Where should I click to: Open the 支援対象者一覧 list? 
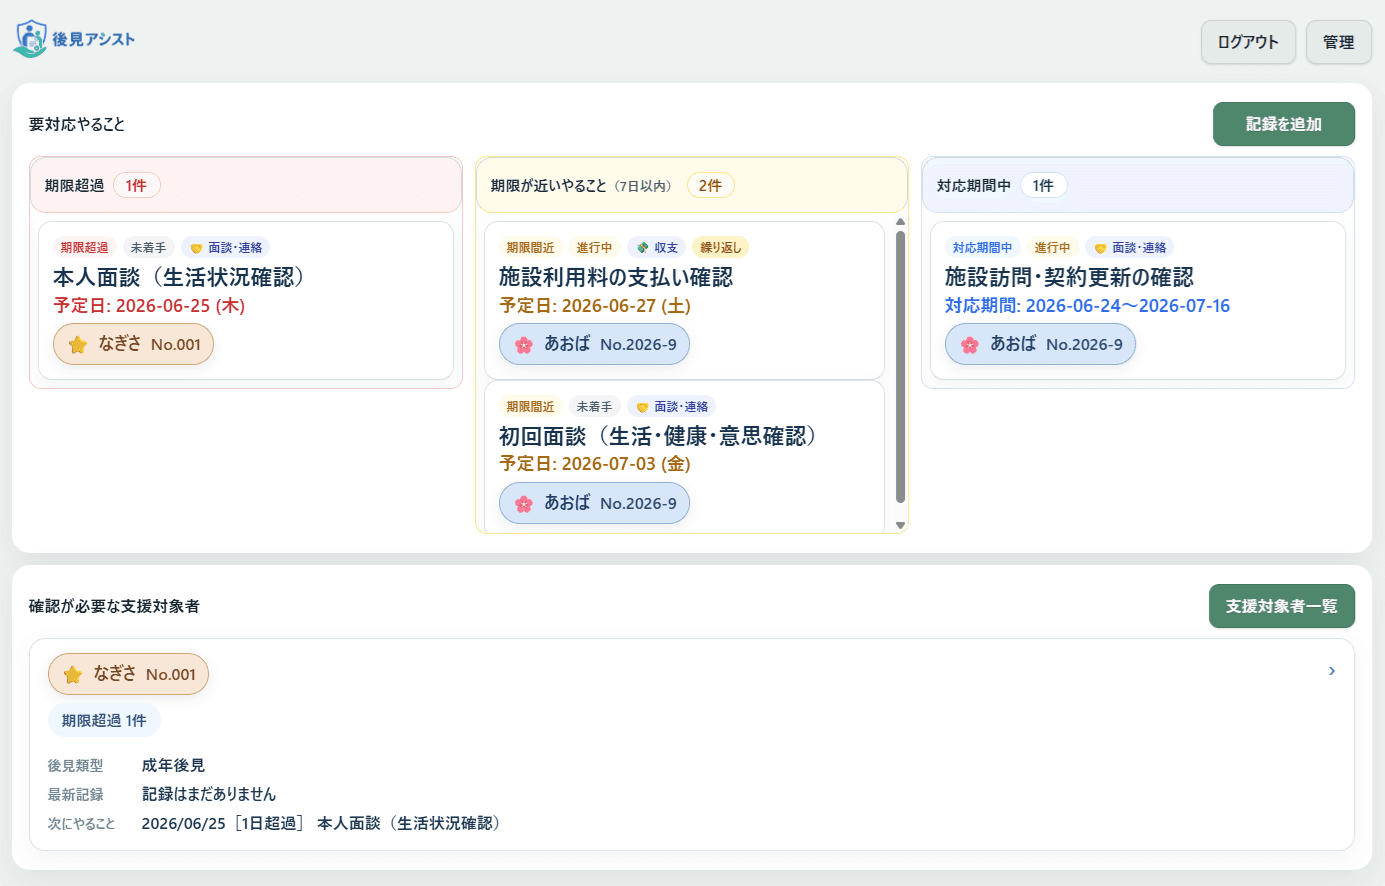[1282, 606]
